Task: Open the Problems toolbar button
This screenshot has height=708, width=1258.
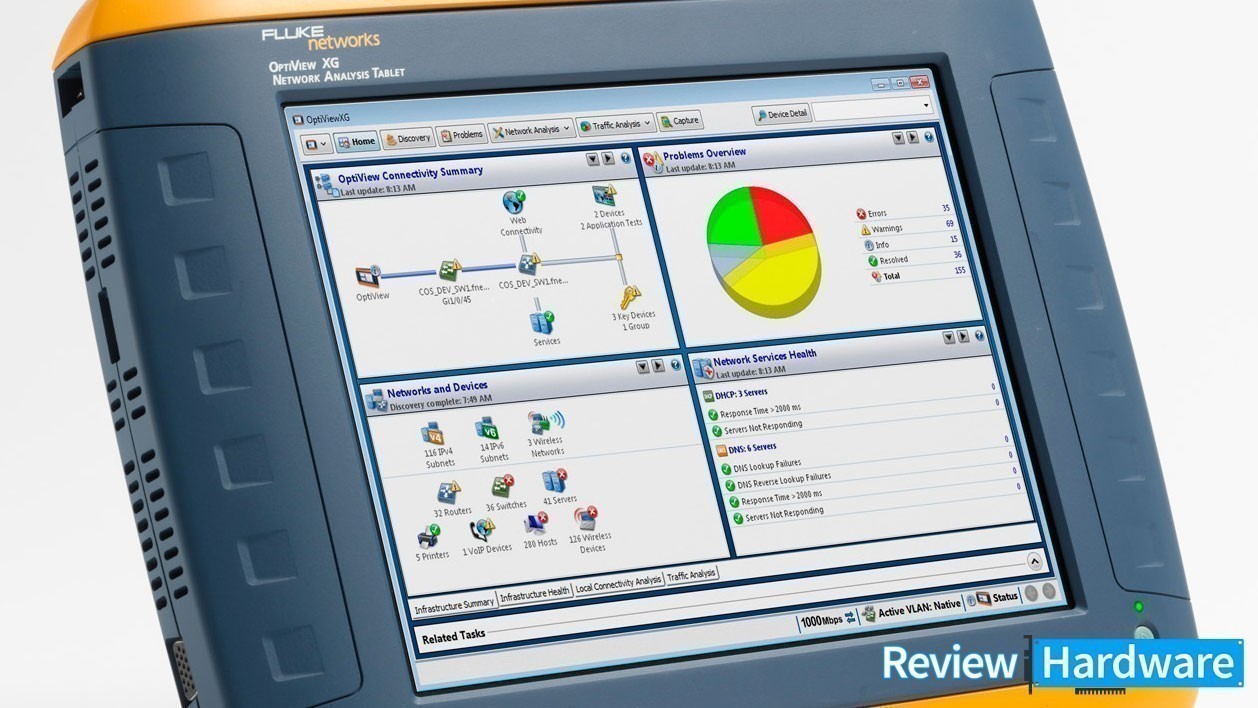Action: 461,134
